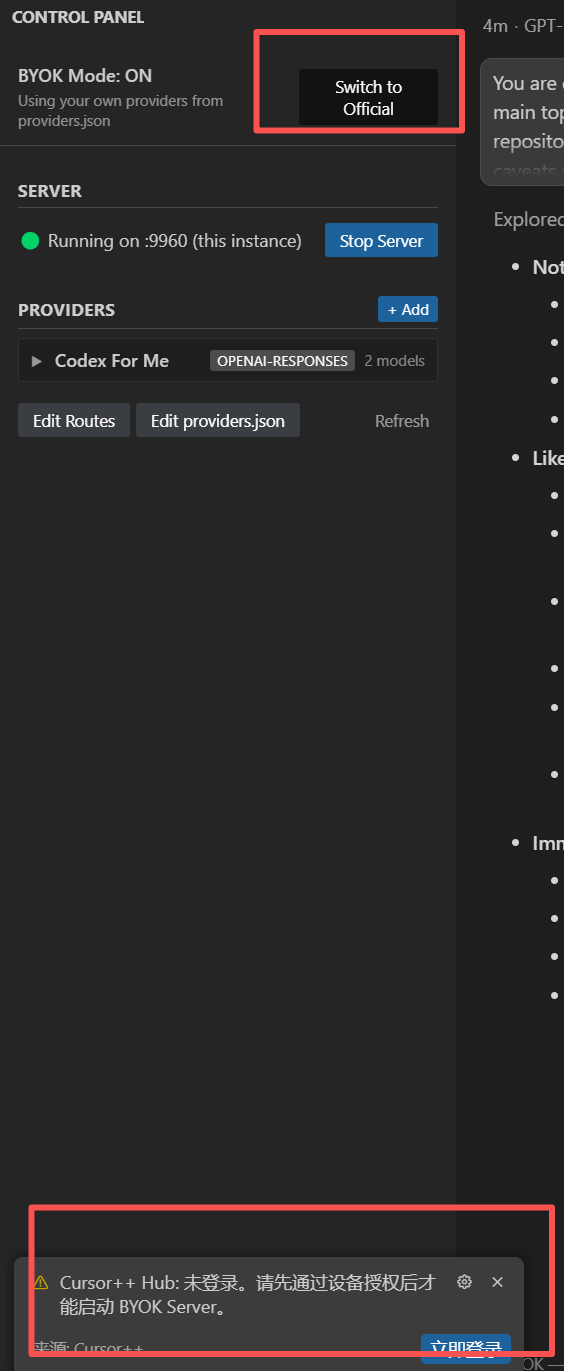Click the green server status dot
The width and height of the screenshot is (564, 1371).
(x=30, y=241)
